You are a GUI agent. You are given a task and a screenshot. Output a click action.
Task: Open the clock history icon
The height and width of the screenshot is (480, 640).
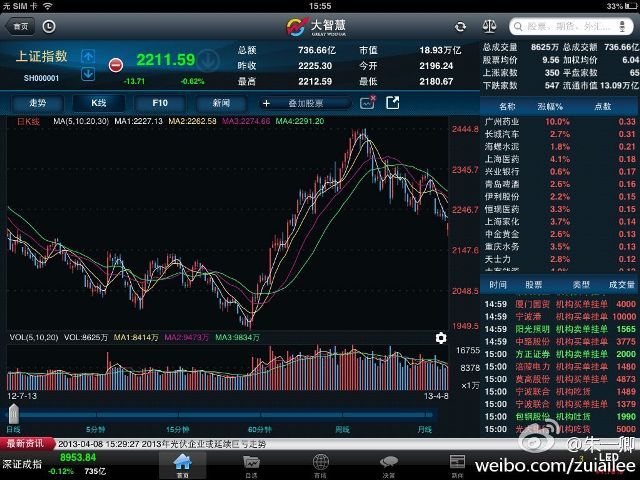point(49,27)
